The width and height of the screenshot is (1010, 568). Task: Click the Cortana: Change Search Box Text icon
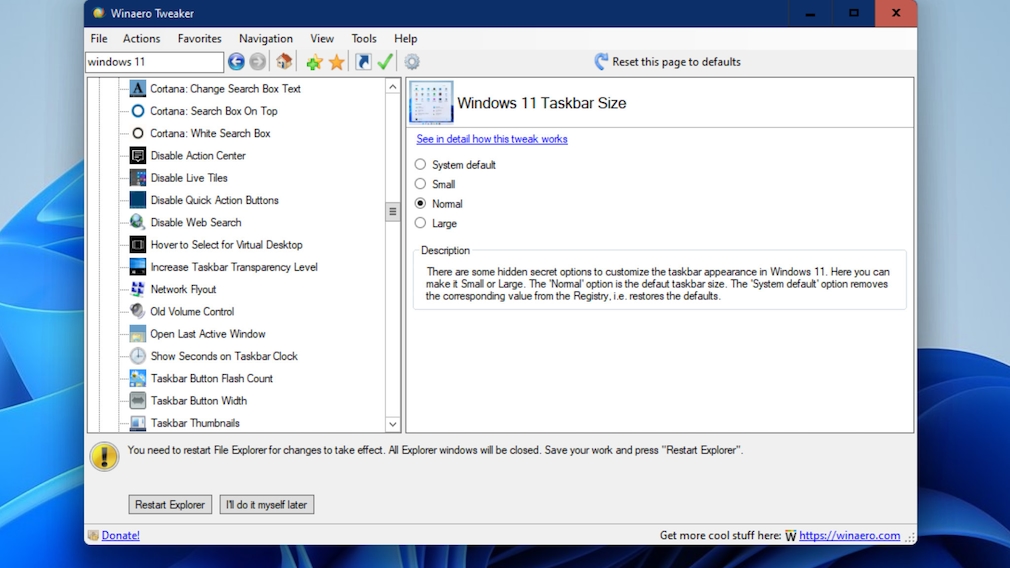coord(137,88)
